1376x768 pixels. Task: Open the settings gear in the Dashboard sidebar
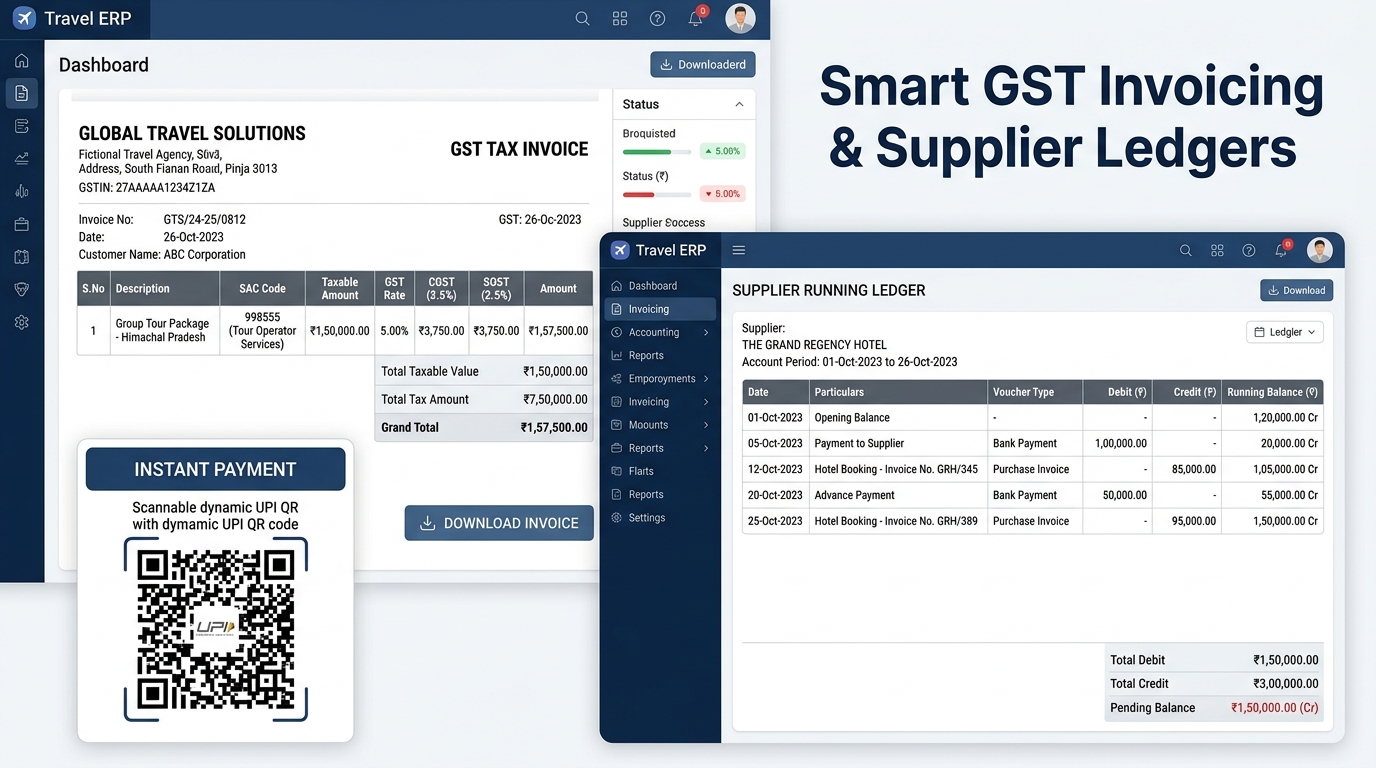[22, 322]
